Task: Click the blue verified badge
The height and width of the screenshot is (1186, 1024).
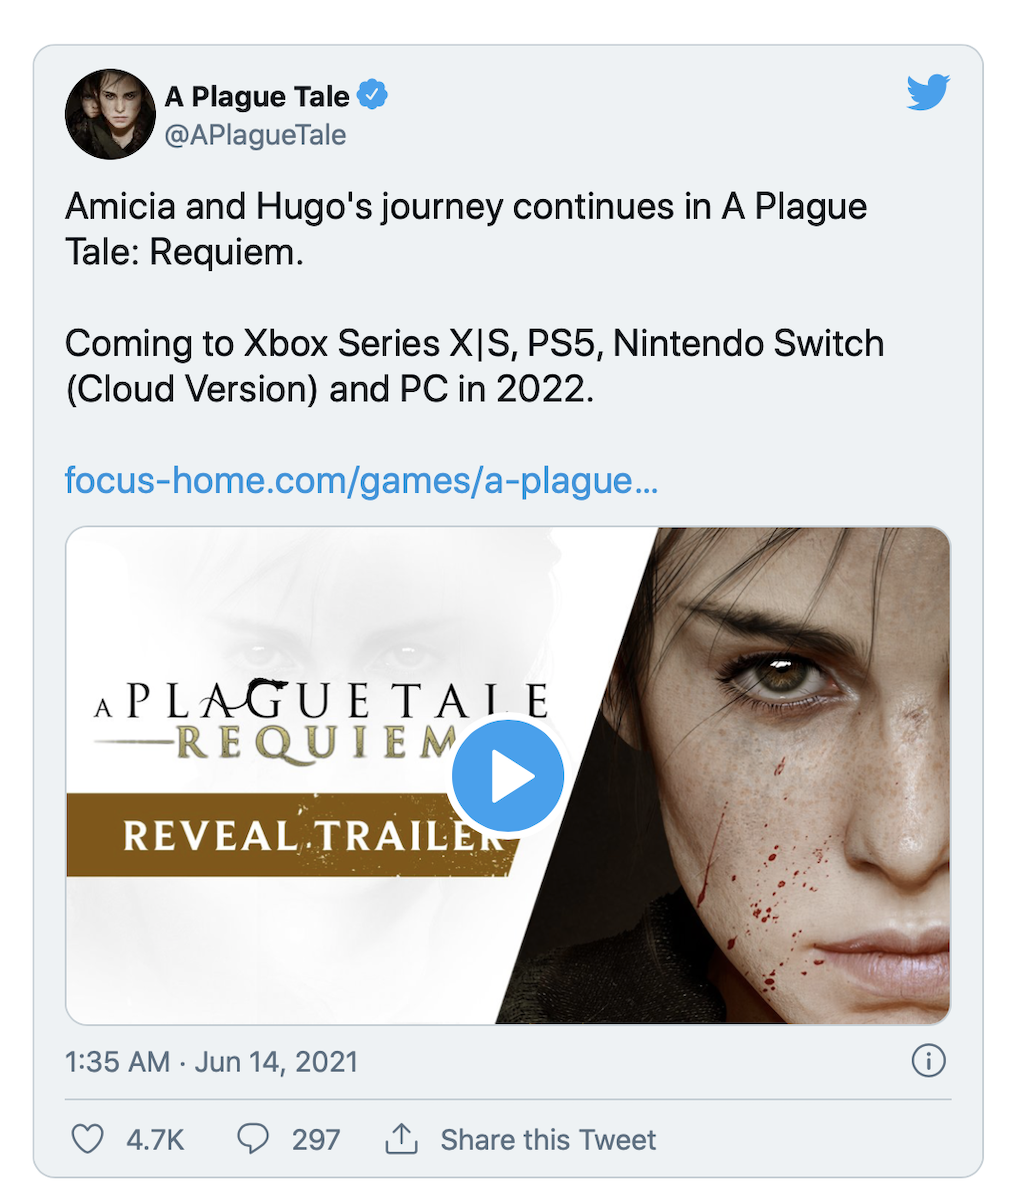Action: pyautogui.click(x=372, y=95)
